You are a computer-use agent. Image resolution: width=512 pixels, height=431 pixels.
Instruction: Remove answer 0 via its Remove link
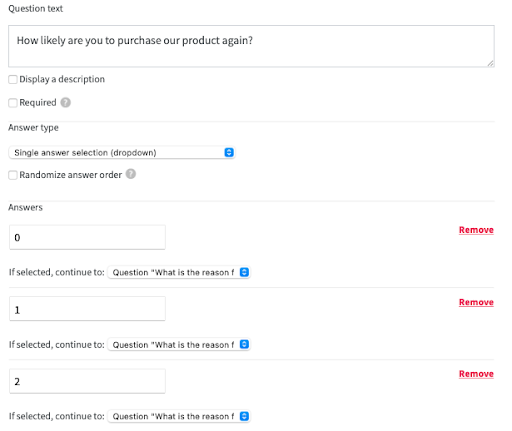click(476, 230)
